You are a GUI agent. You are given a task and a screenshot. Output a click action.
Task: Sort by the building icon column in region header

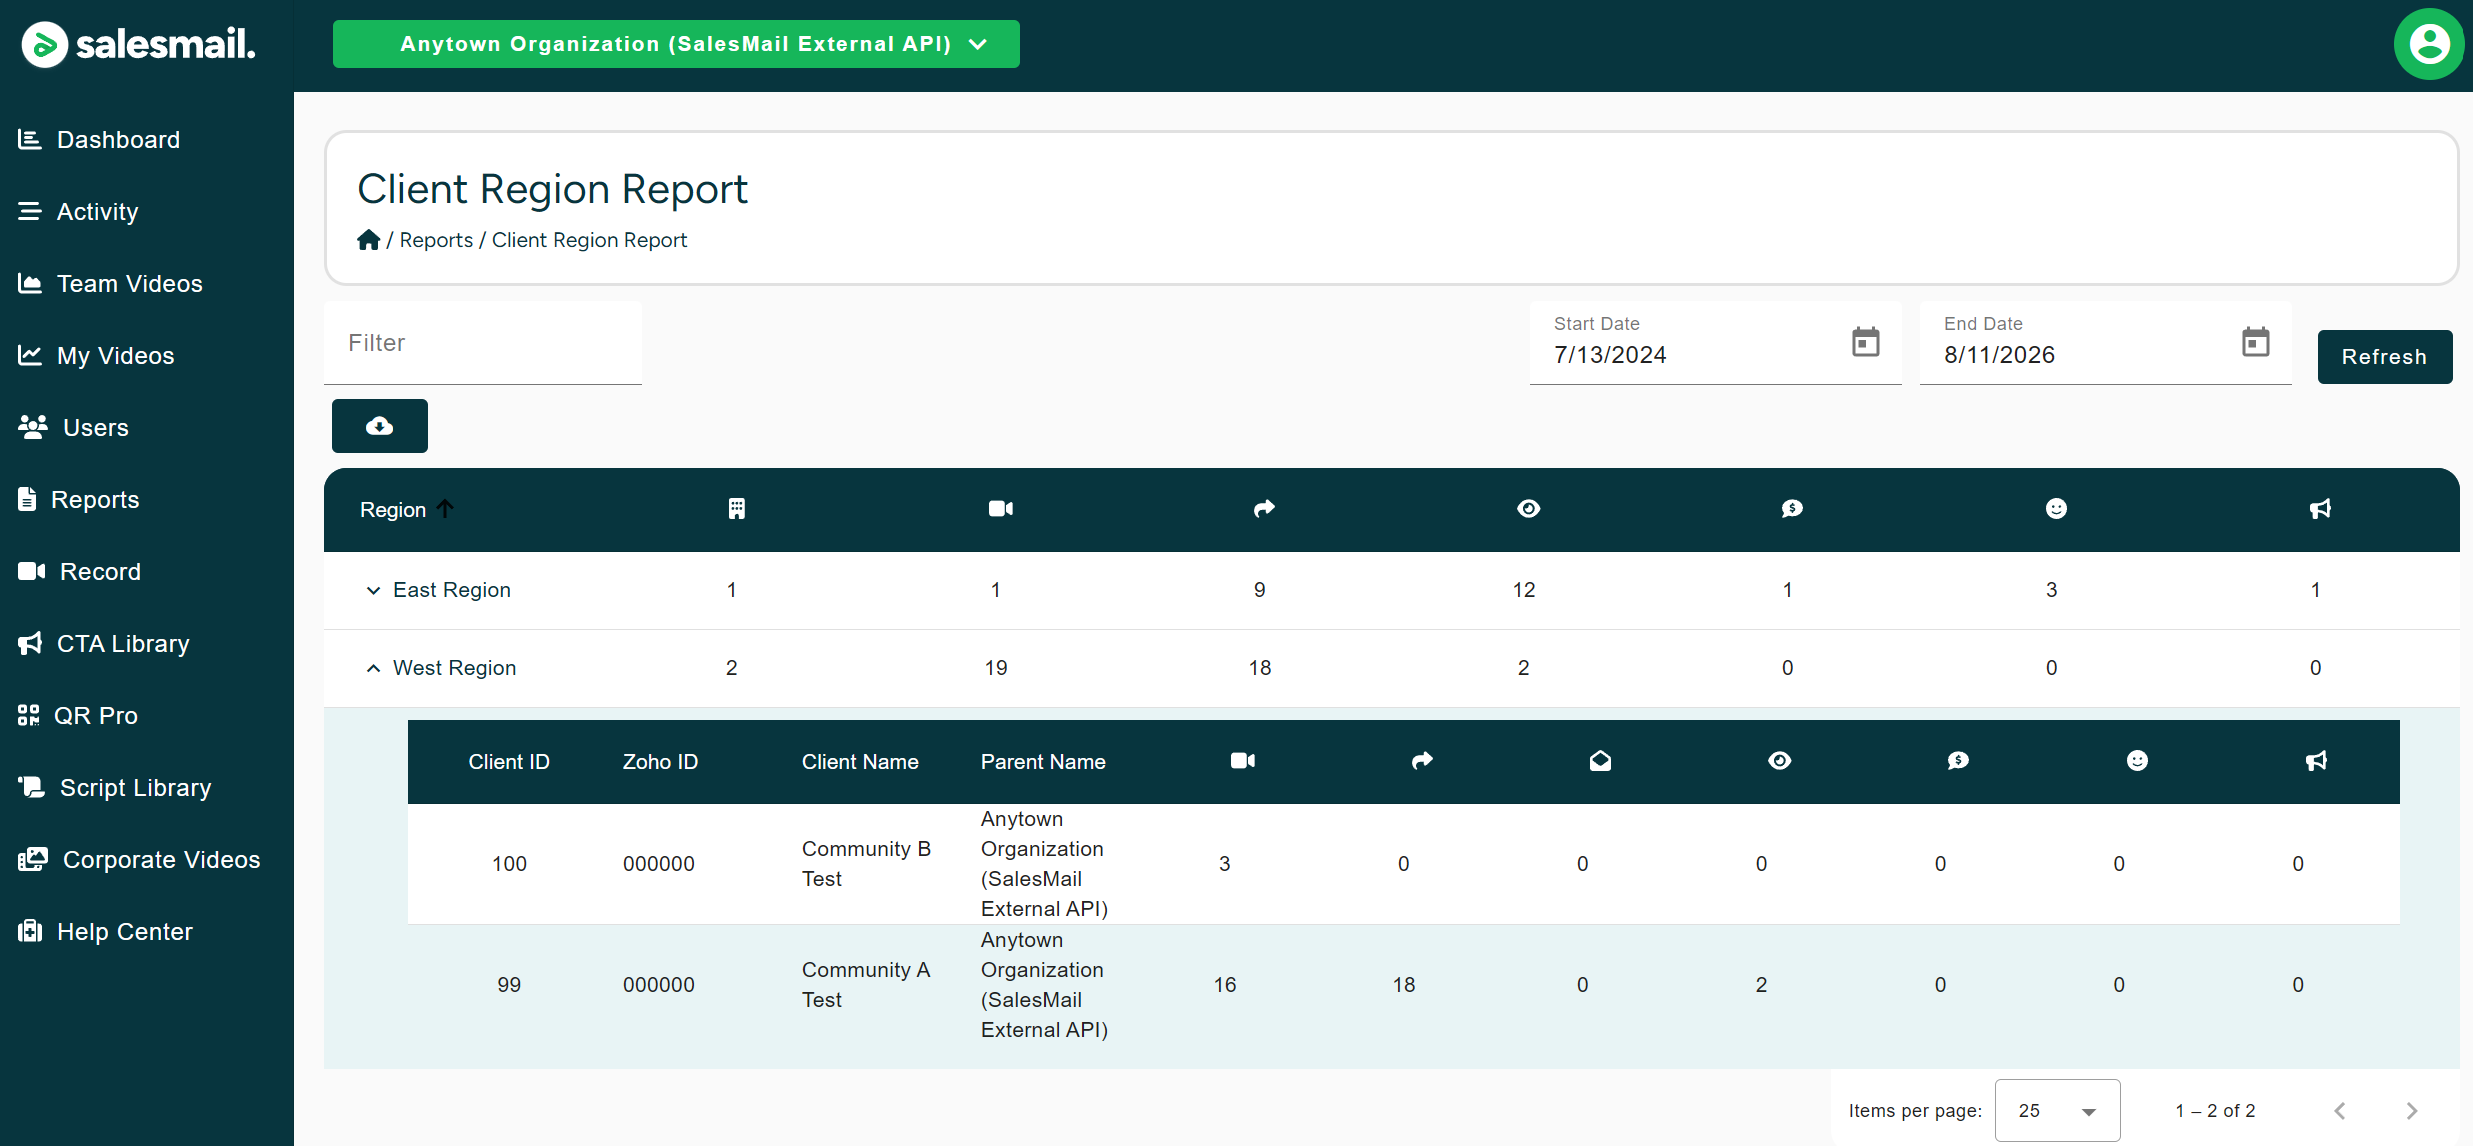[x=737, y=509]
